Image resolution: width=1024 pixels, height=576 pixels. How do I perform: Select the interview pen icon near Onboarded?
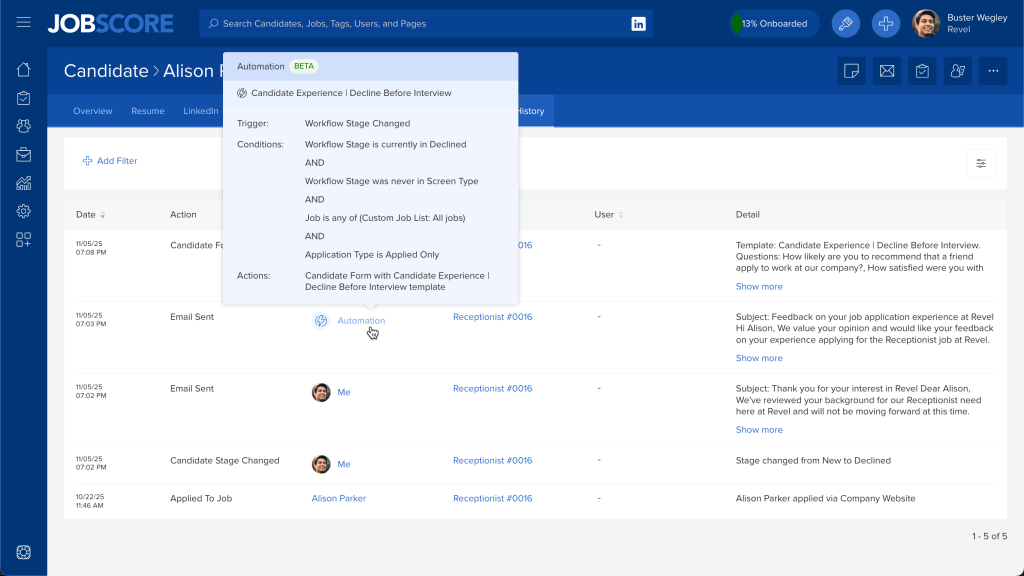tap(845, 23)
